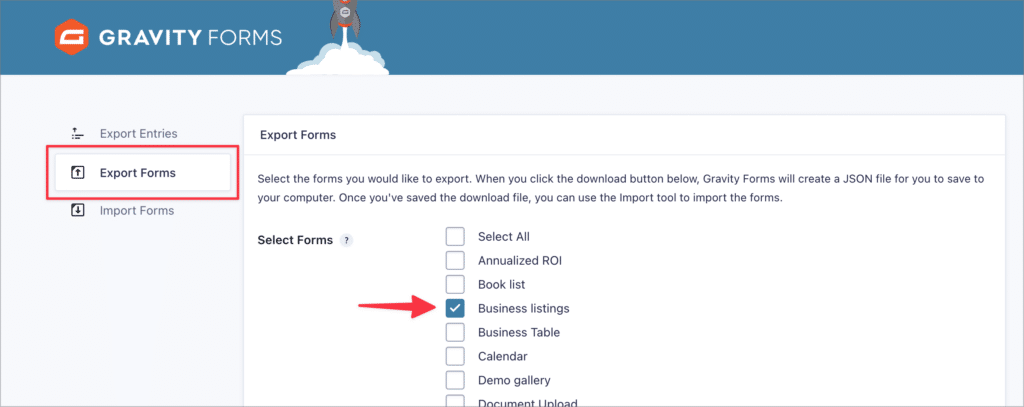The height and width of the screenshot is (407, 1024).
Task: Click the GRAVITY FORMS wordmark in header
Action: coord(190,37)
